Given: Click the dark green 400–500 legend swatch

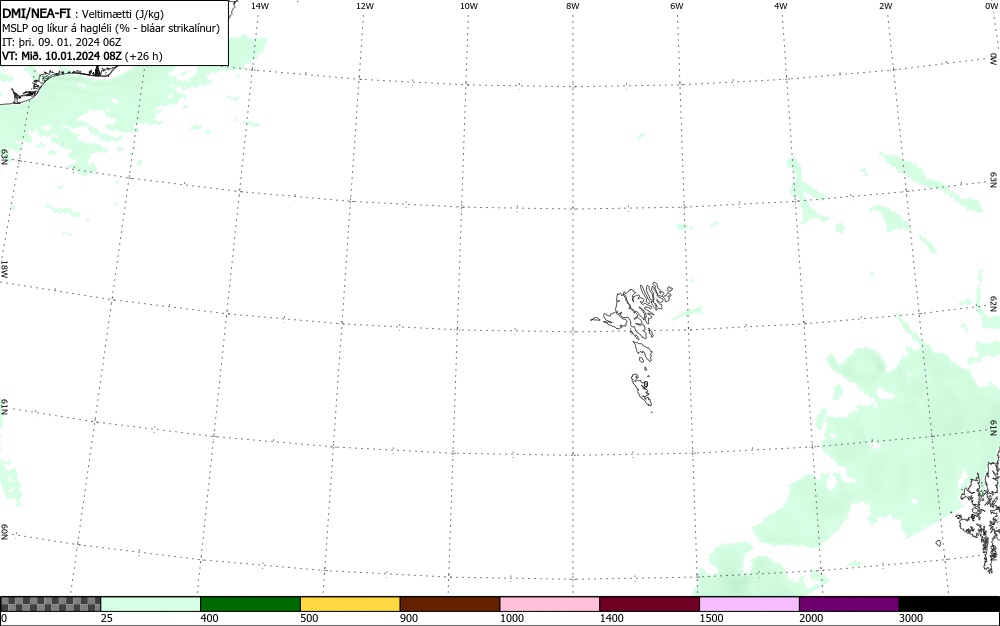Looking at the screenshot, I should coord(250,604).
